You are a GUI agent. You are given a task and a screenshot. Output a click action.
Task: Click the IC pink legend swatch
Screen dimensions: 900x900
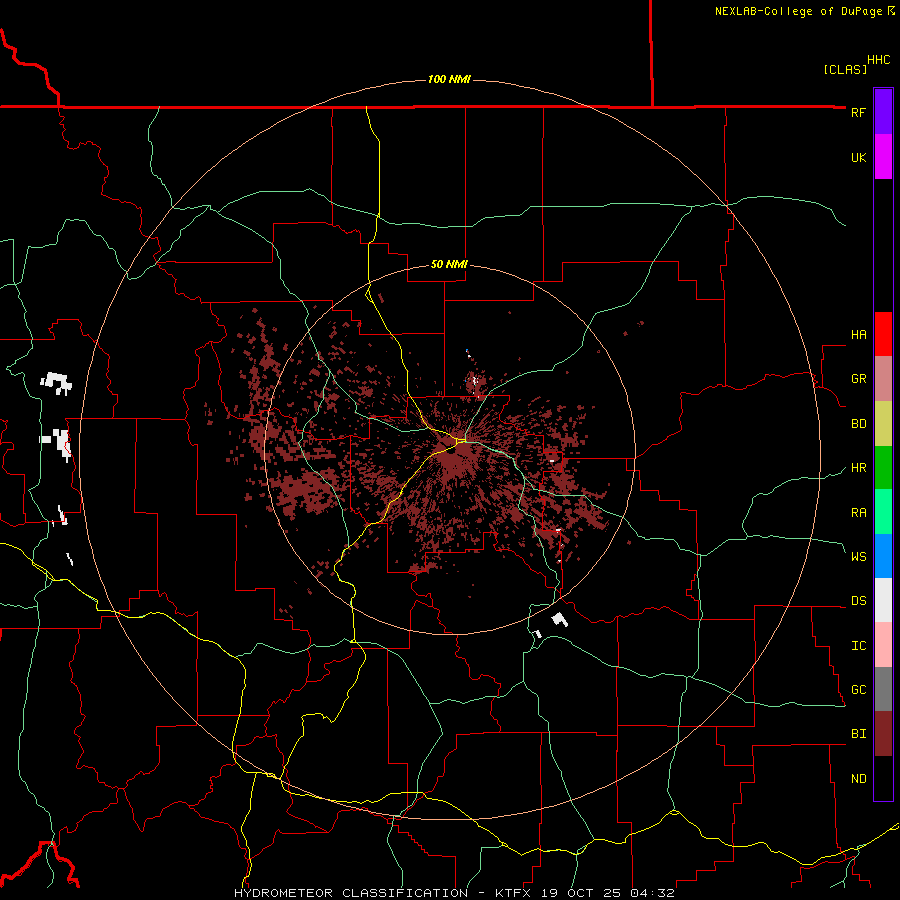(883, 645)
